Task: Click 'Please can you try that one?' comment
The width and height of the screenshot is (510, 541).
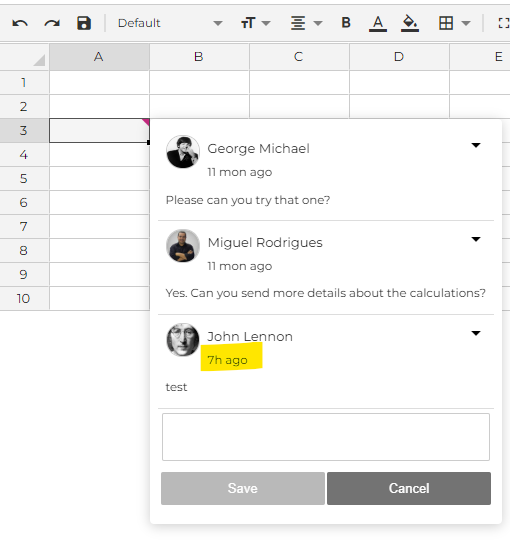Action: 248,200
